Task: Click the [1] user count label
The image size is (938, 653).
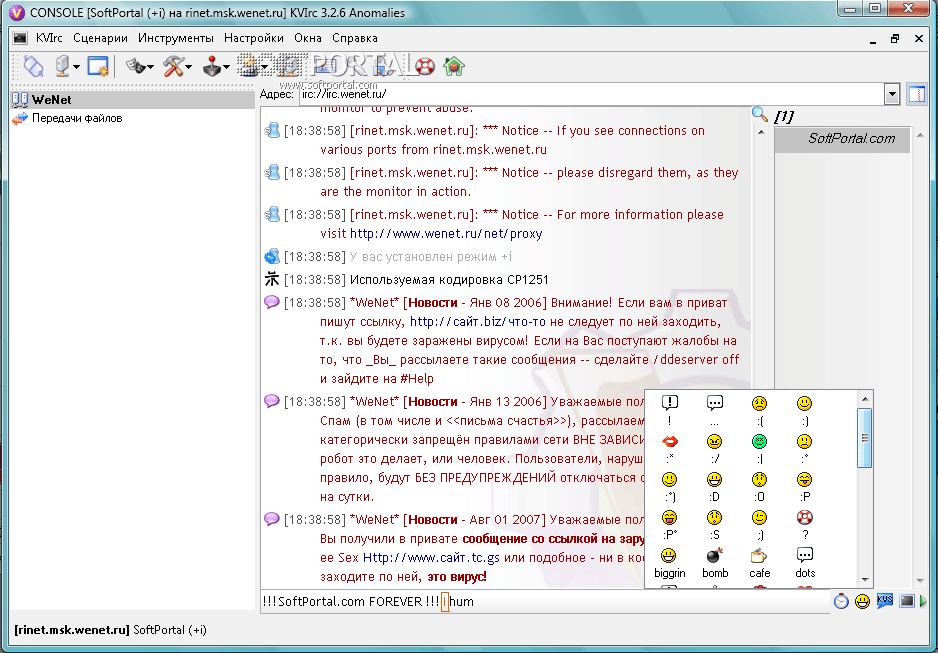Action: (x=784, y=116)
